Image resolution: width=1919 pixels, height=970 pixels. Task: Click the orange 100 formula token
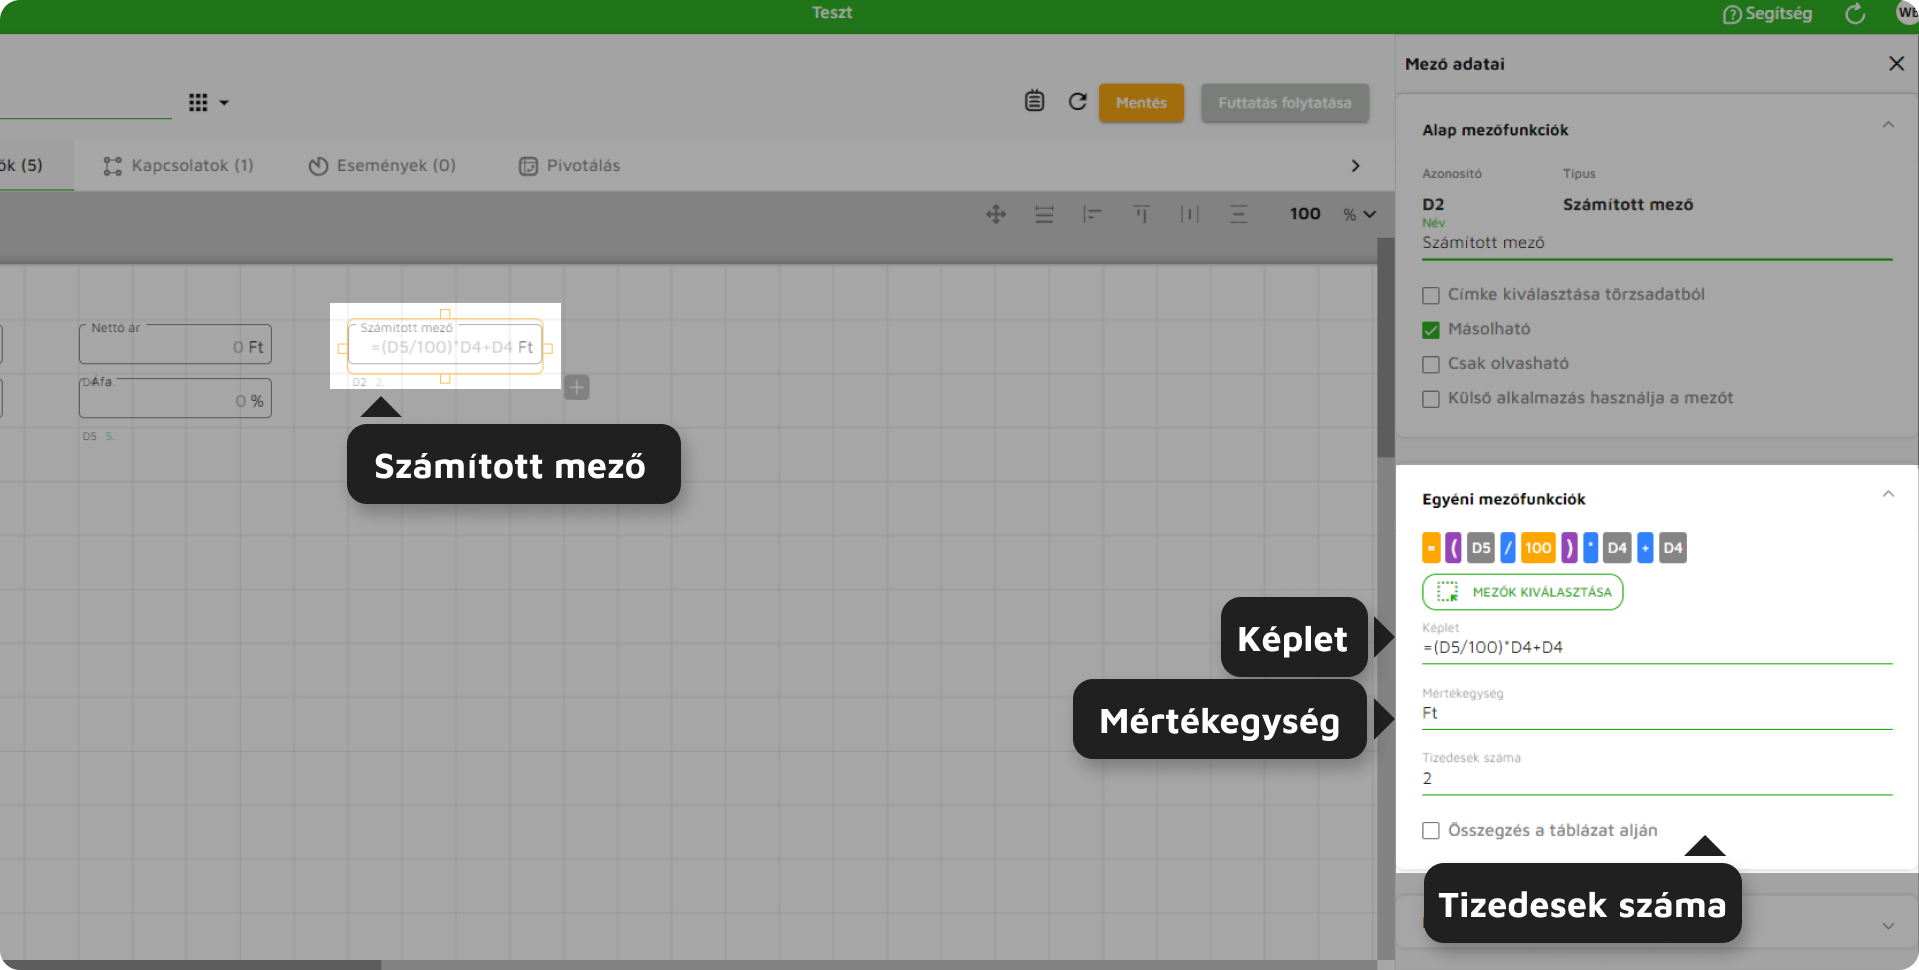[1538, 548]
